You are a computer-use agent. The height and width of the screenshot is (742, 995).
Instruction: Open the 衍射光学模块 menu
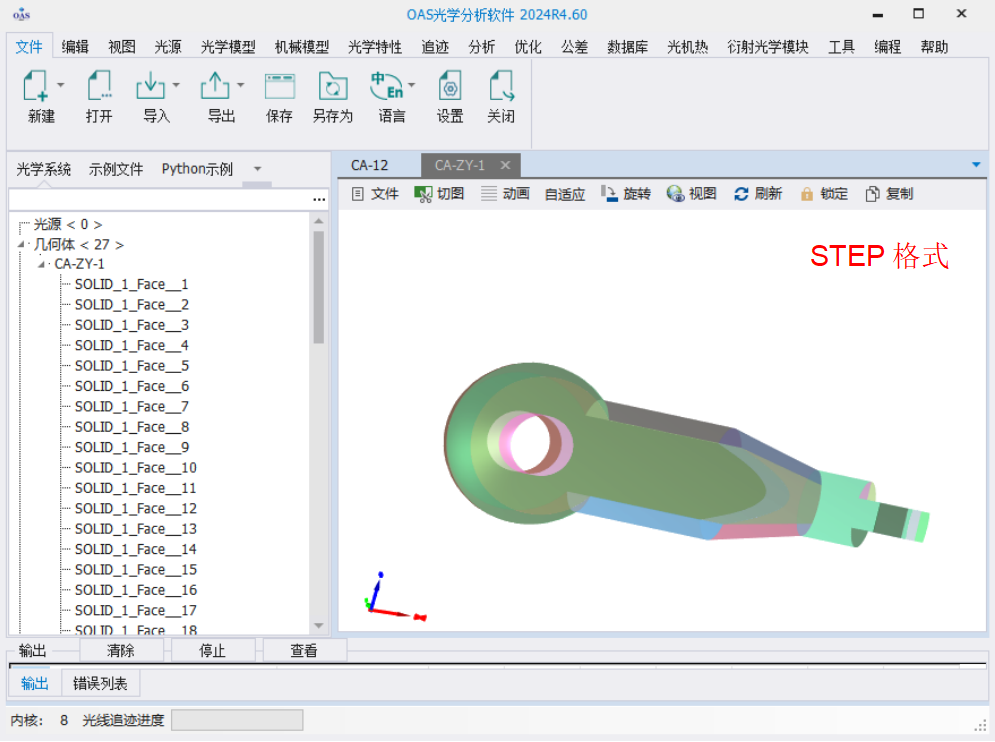768,47
